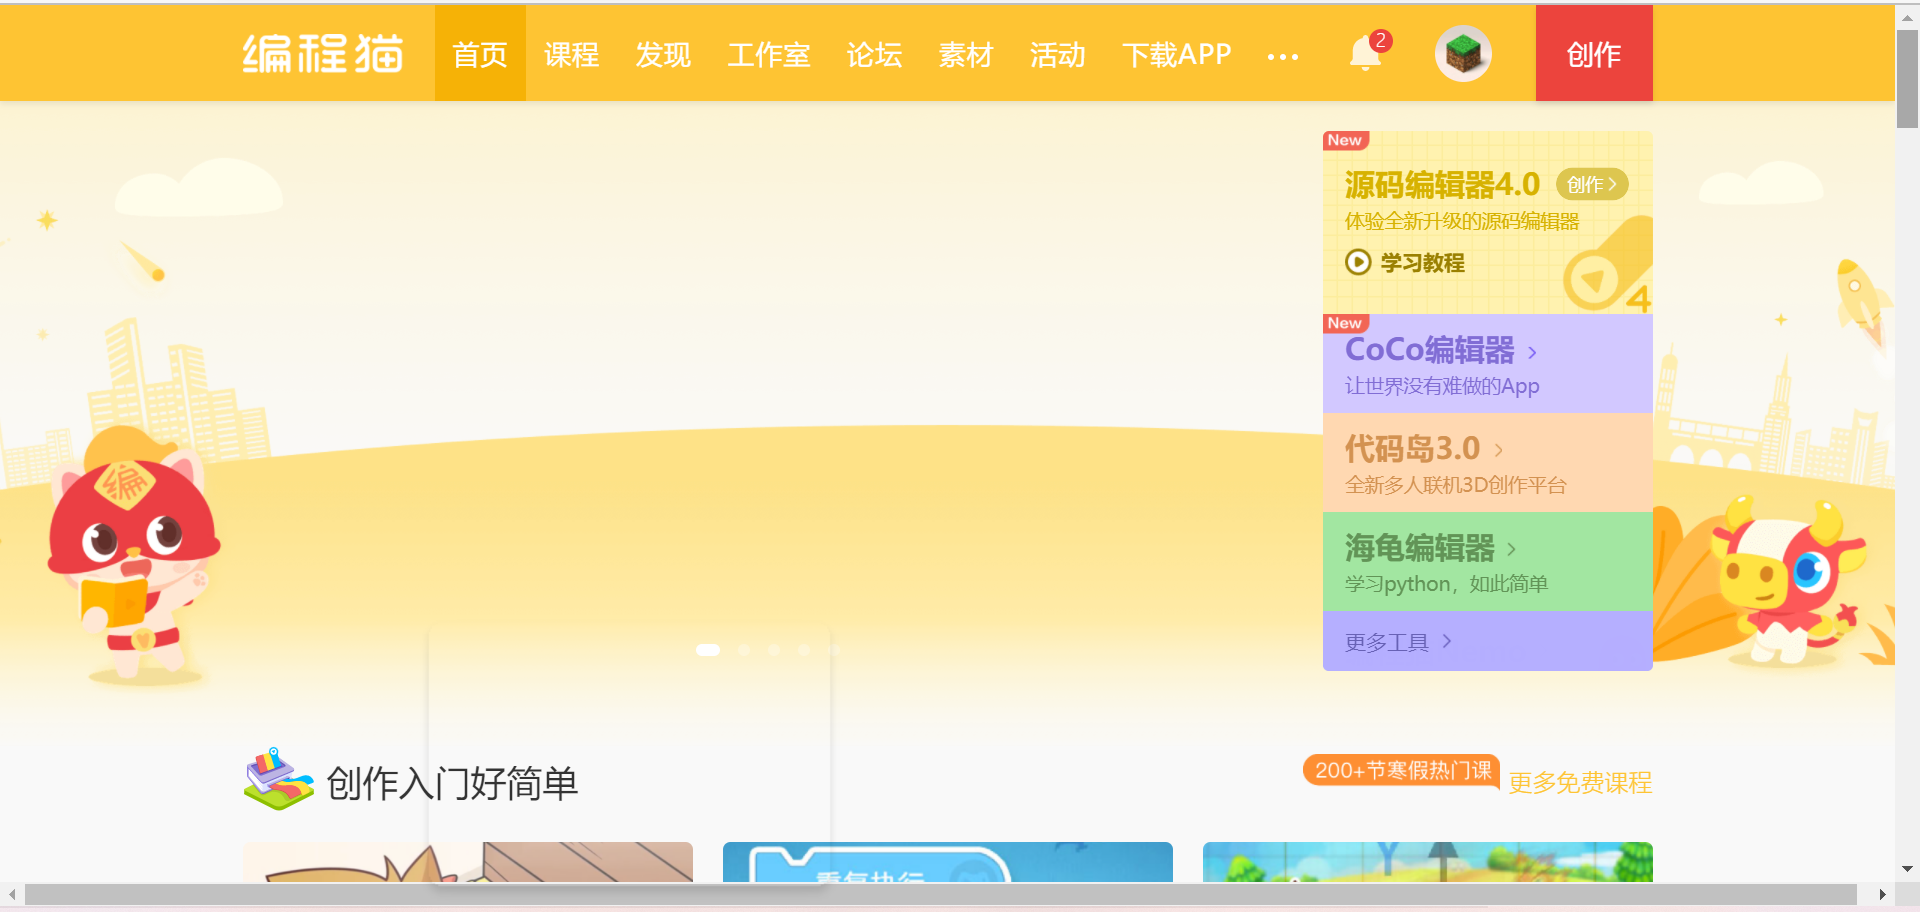Open the first course thumbnail
This screenshot has width=1920, height=912.
pyautogui.click(x=468, y=862)
